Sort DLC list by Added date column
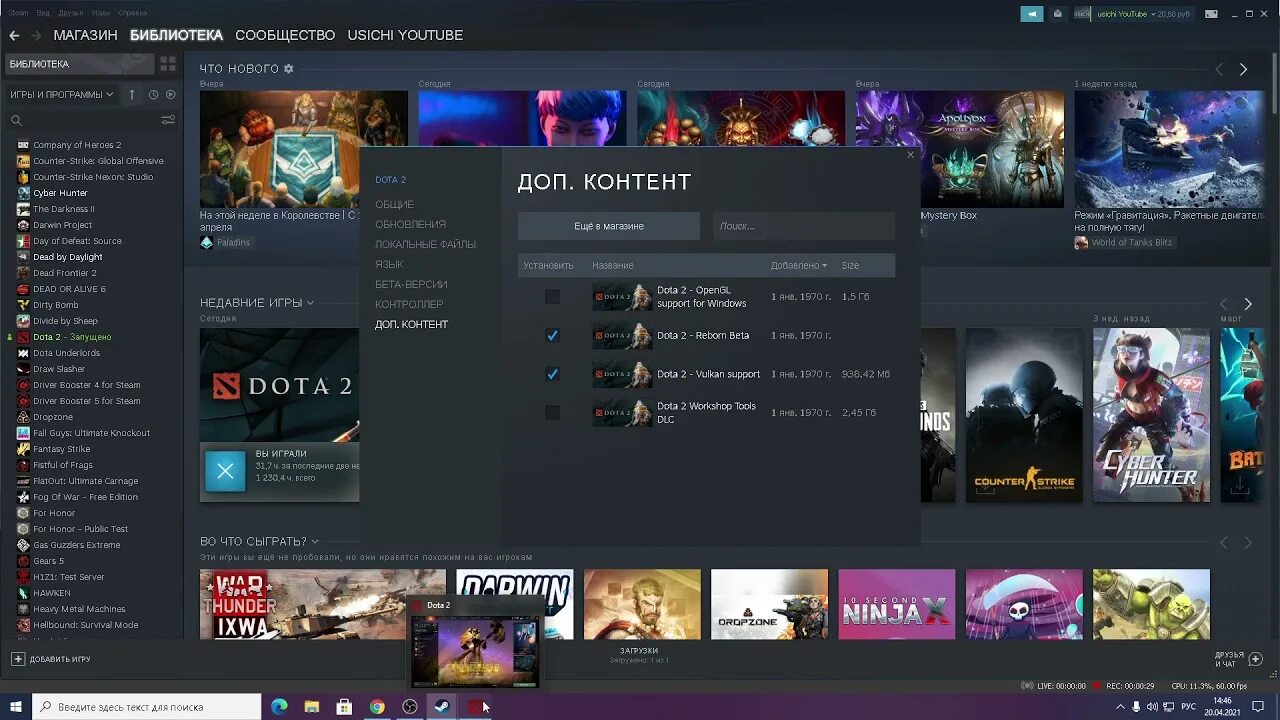This screenshot has width=1280, height=720. pos(798,265)
